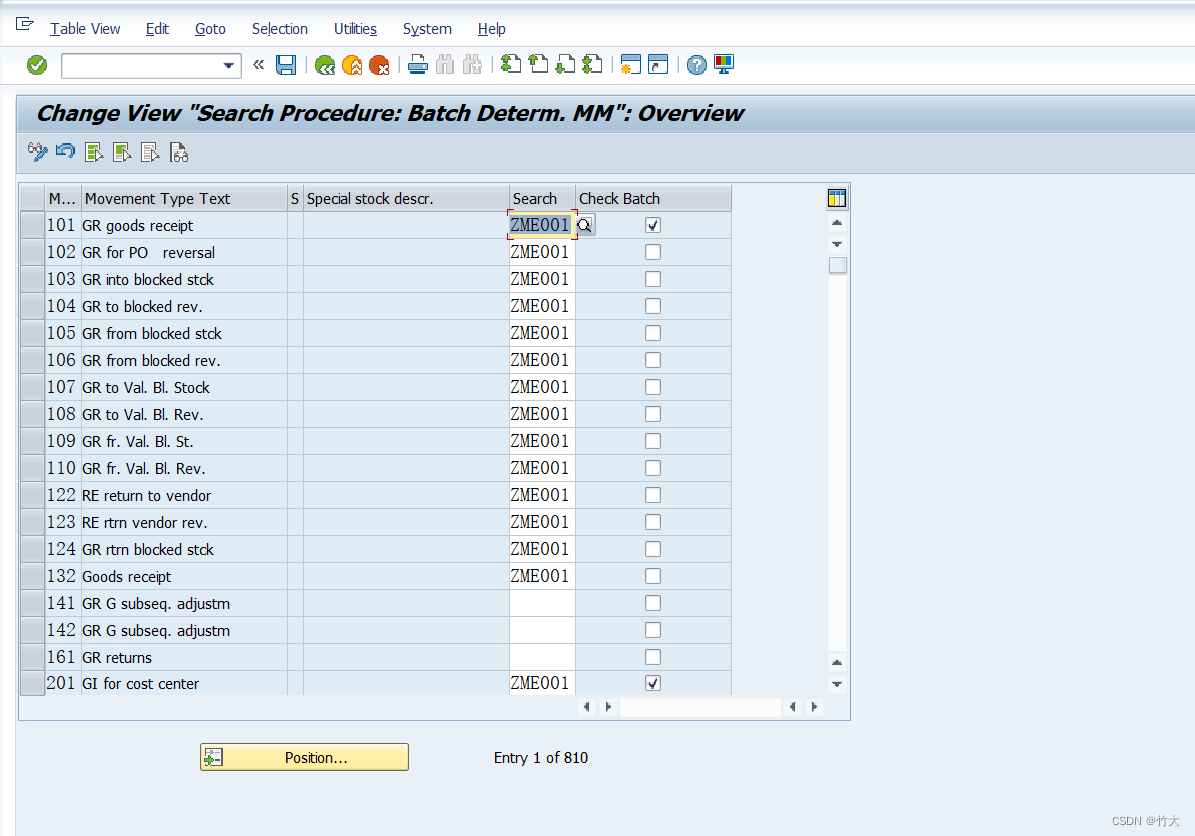The width and height of the screenshot is (1195, 836).
Task: Click the select-all corner cell of table
Action: coord(32,199)
